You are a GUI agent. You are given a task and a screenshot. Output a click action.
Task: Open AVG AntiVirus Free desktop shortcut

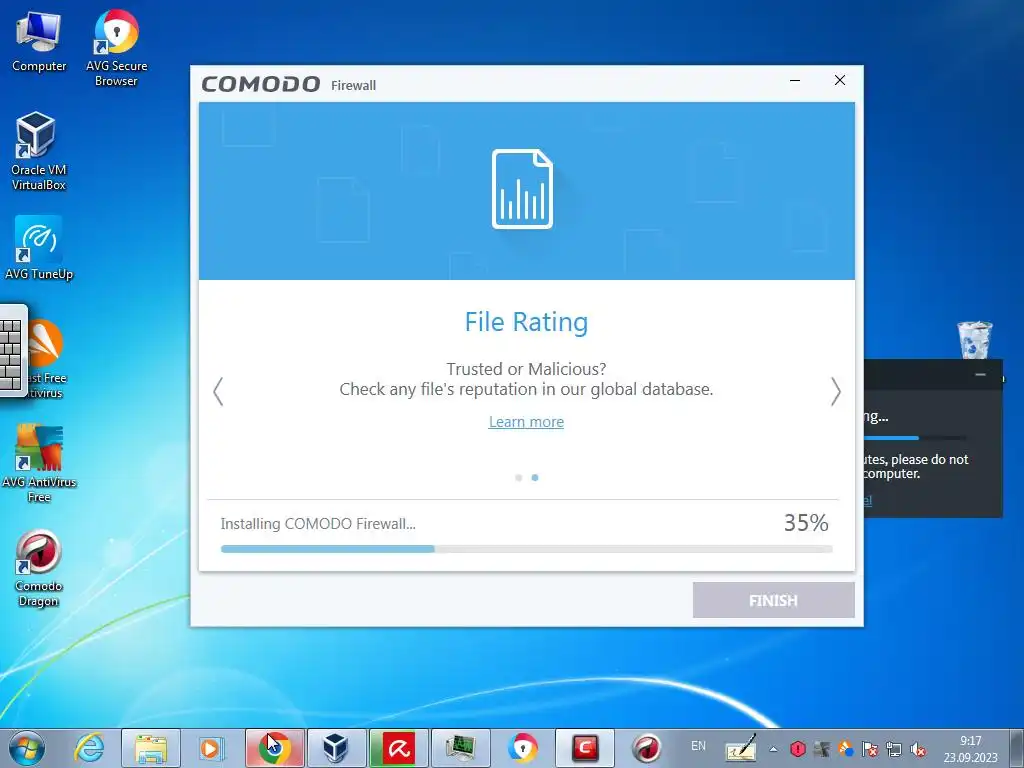pyautogui.click(x=39, y=463)
